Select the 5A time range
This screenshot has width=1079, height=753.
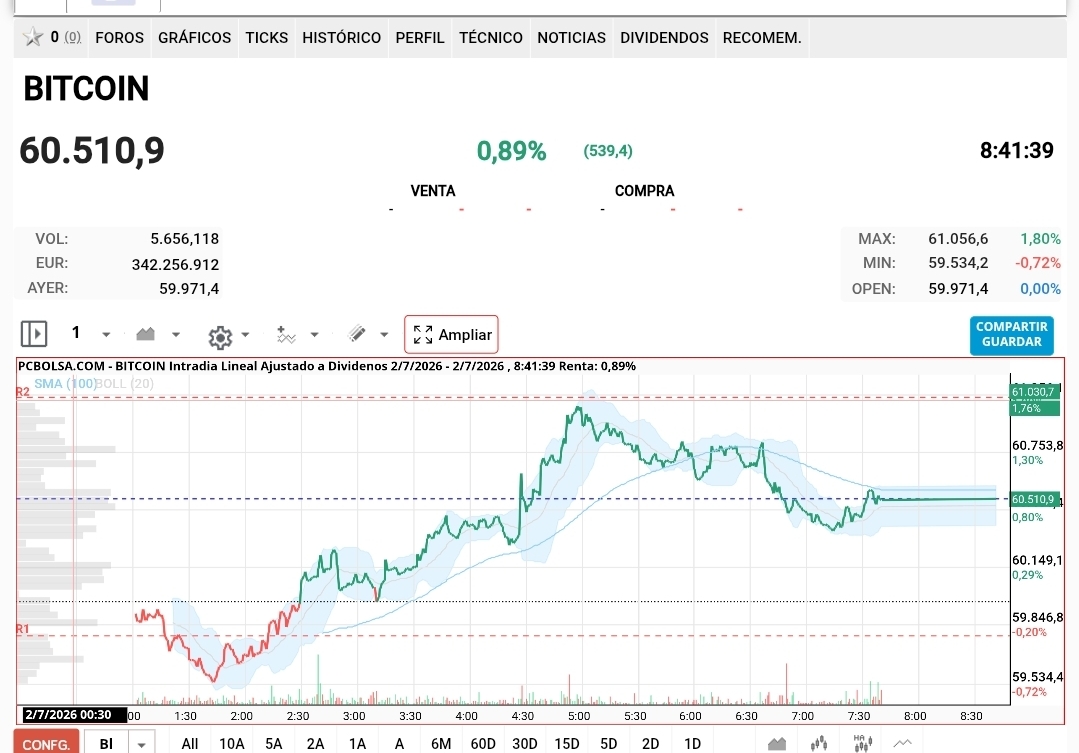click(x=273, y=744)
